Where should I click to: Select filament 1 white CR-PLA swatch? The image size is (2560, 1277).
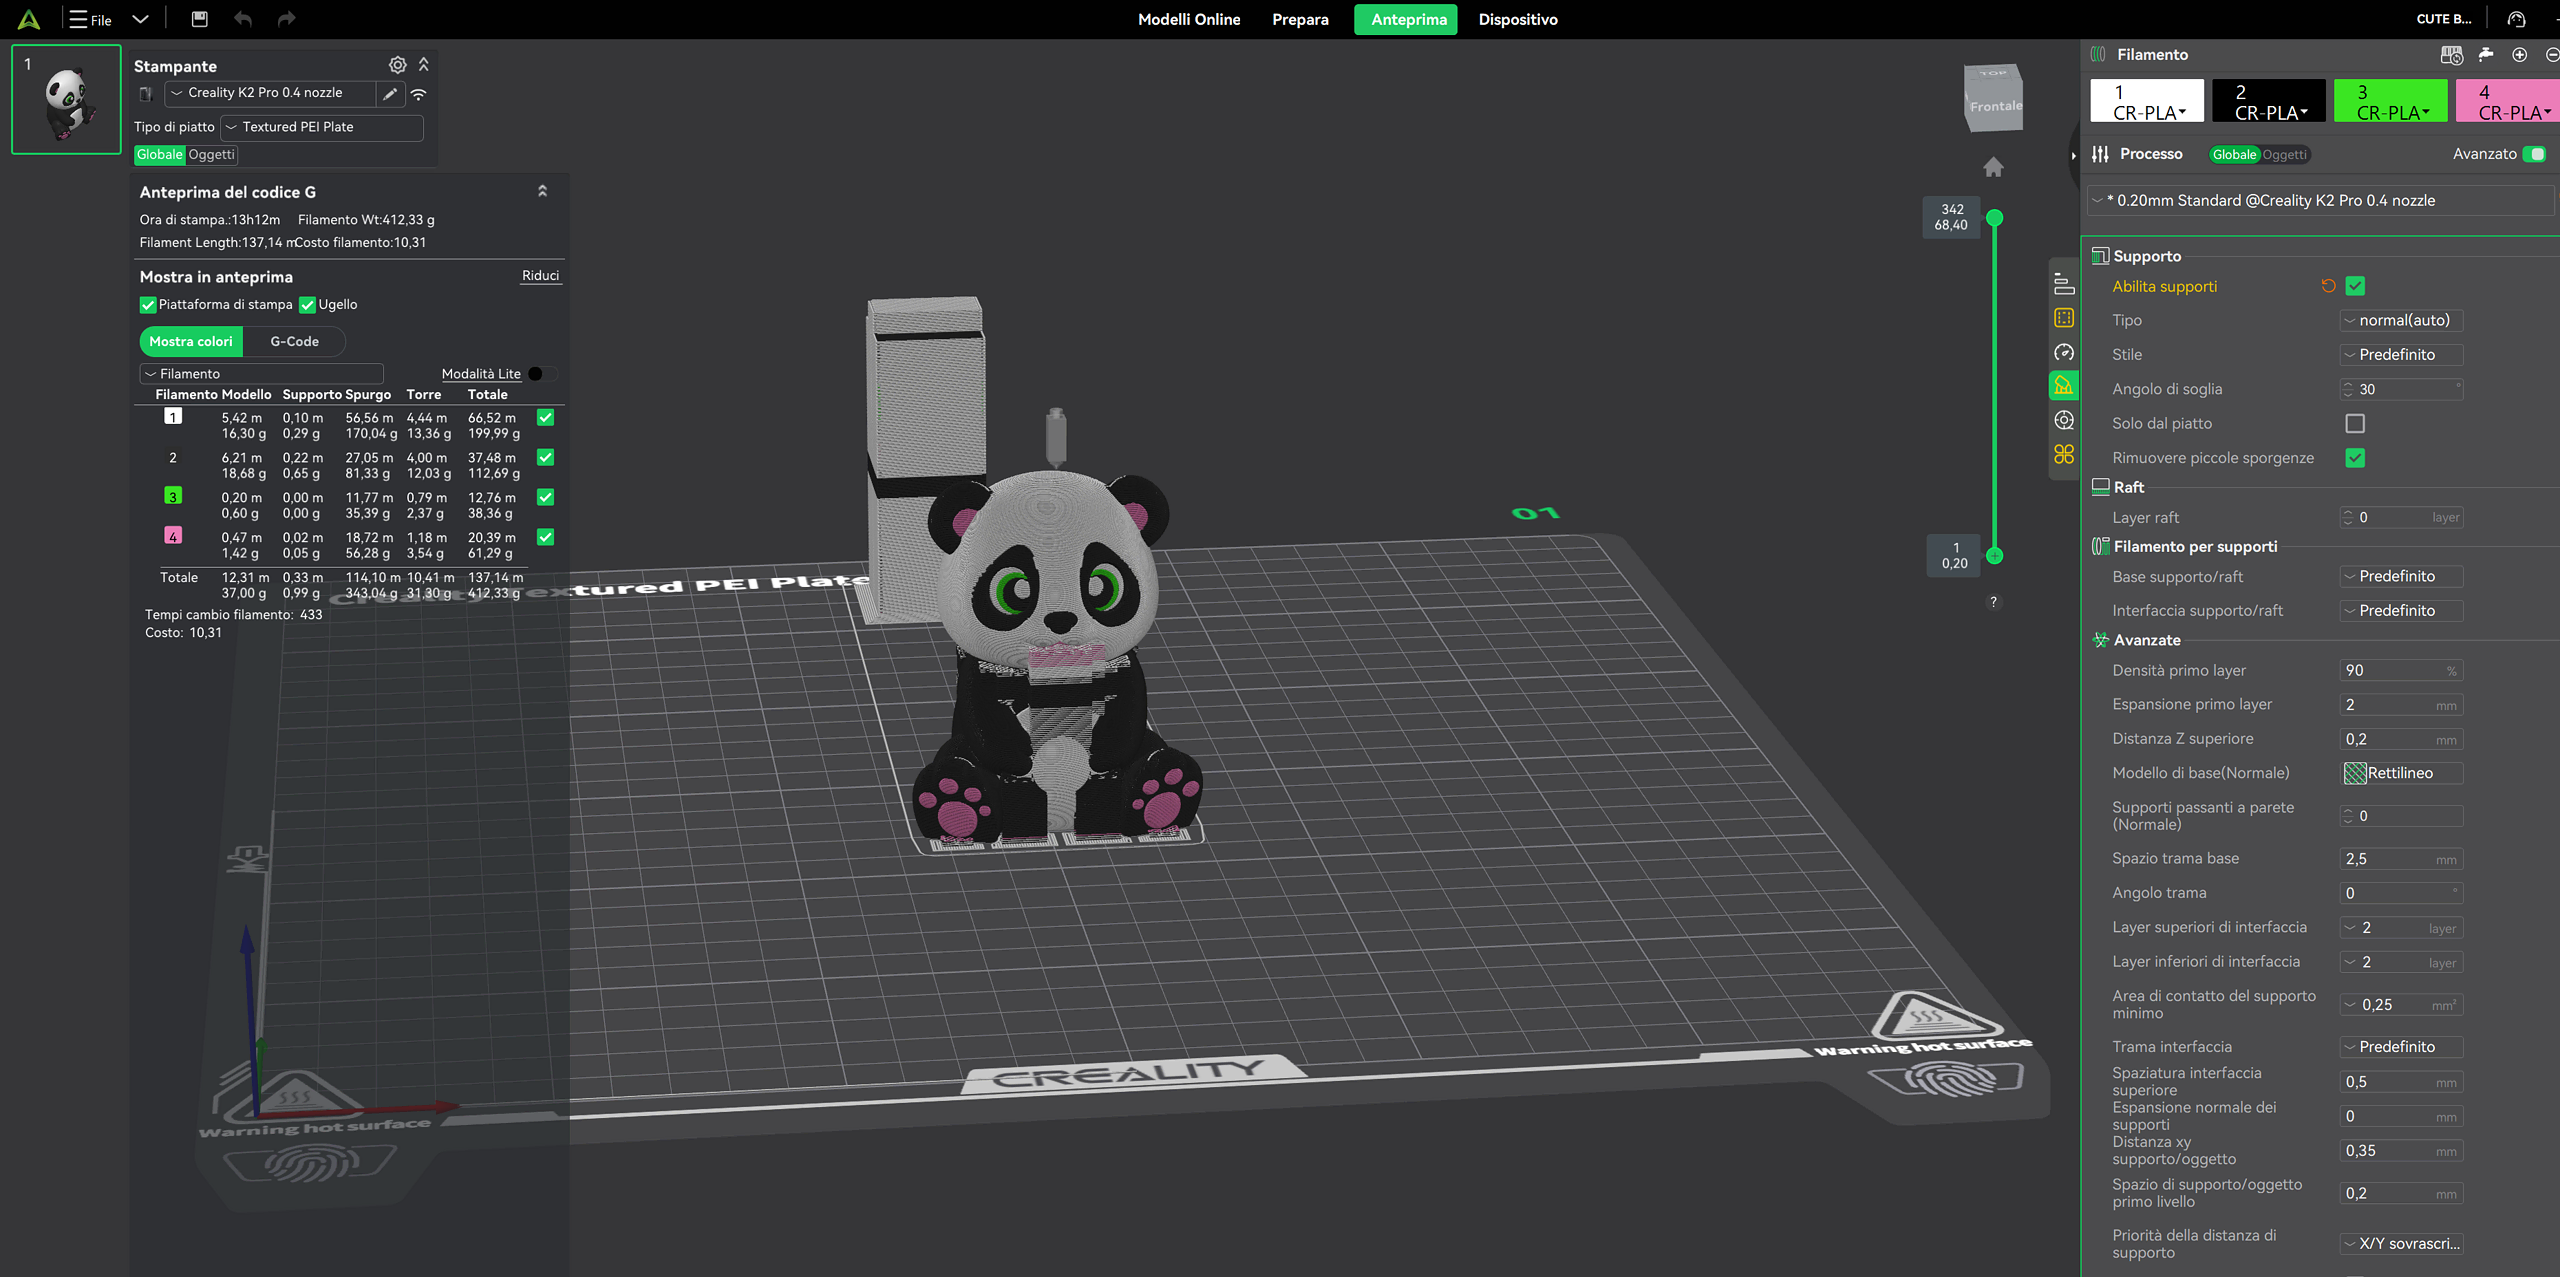point(2147,101)
